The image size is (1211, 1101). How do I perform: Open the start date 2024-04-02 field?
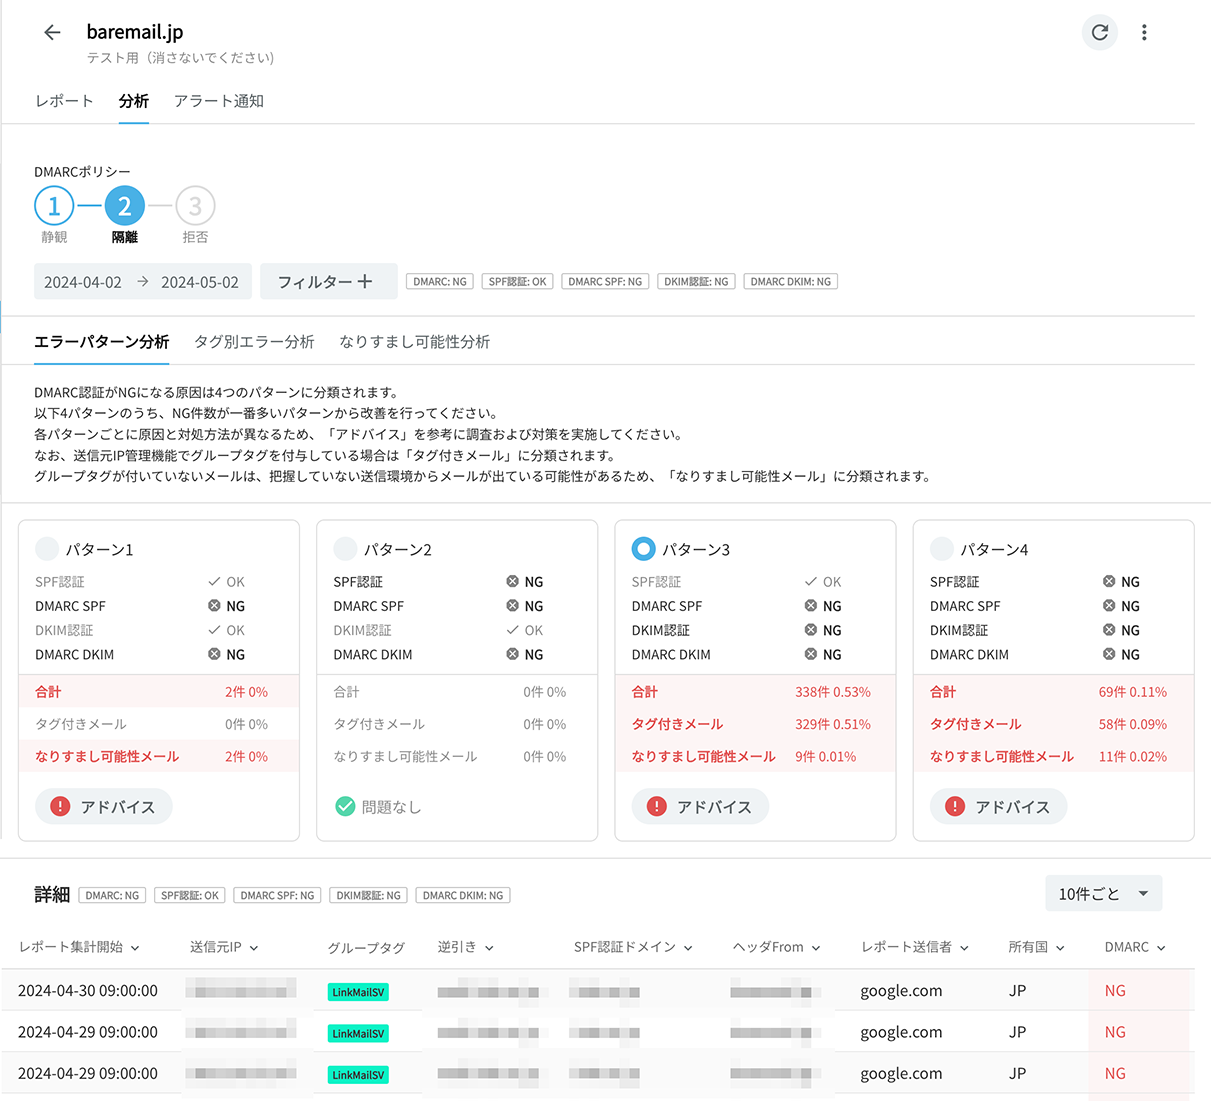click(83, 282)
